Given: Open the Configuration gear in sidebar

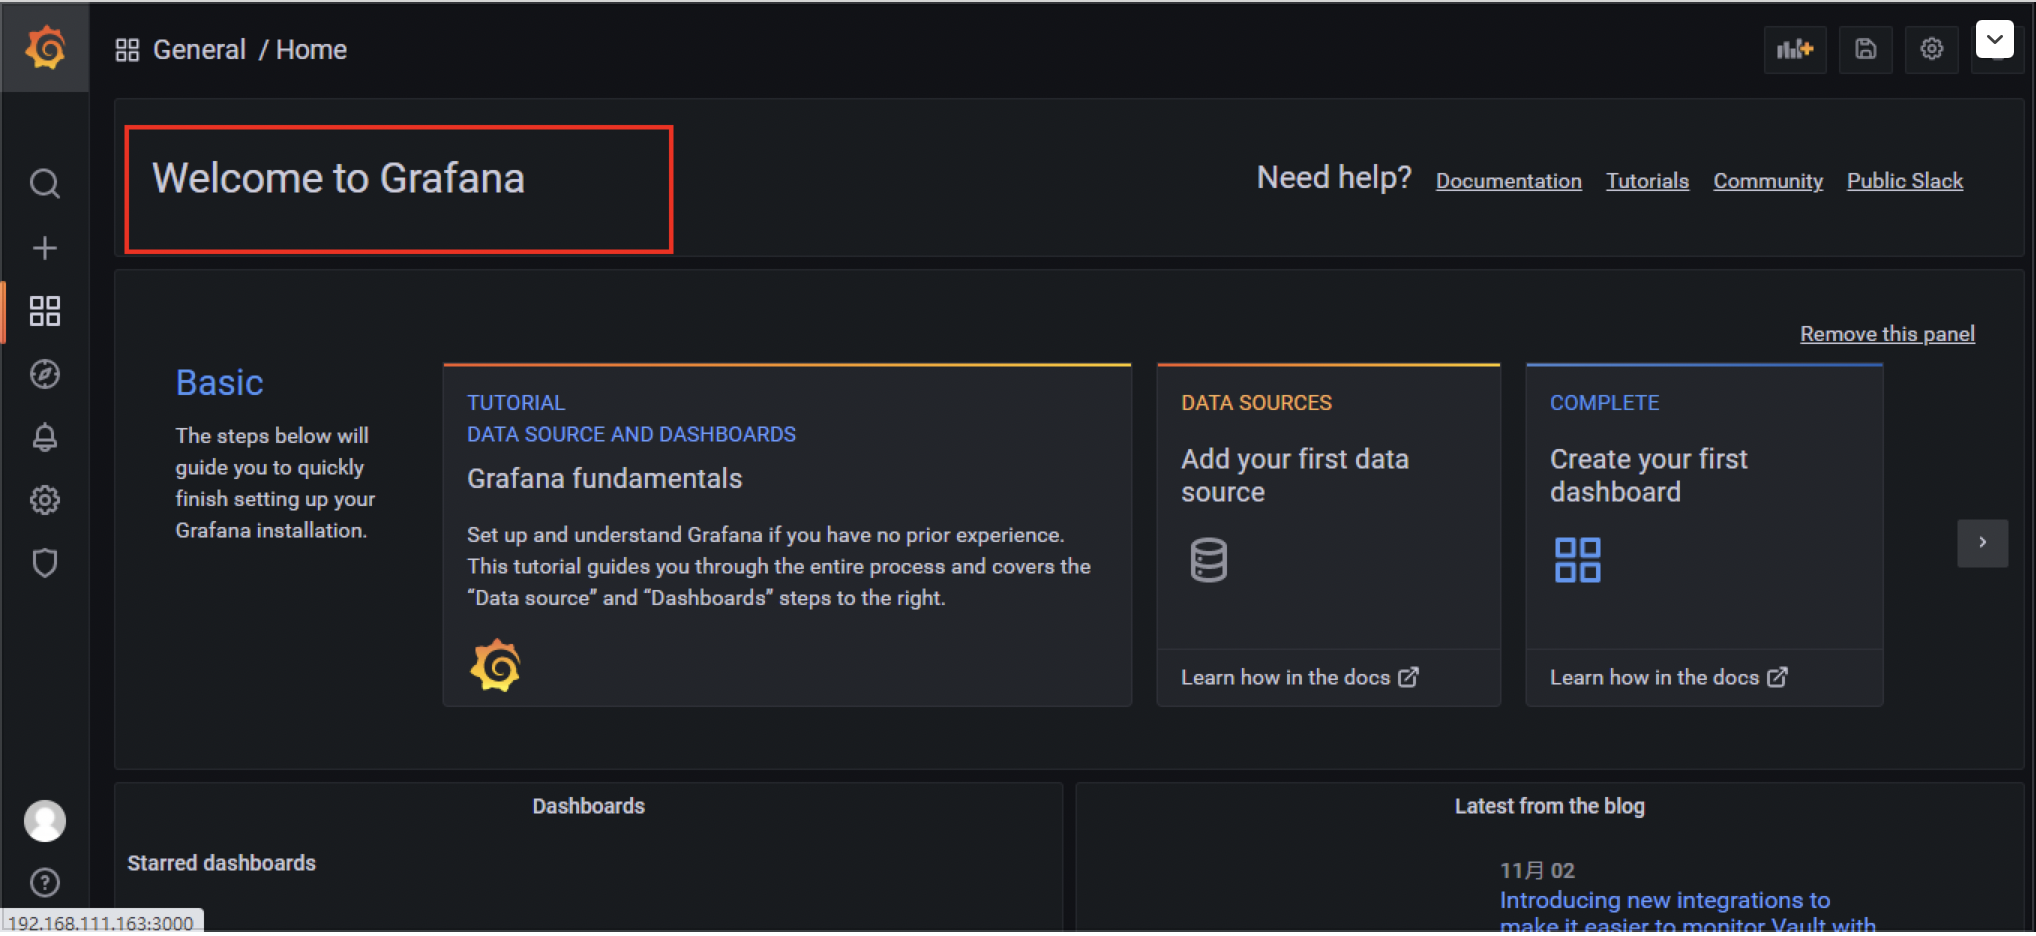Looking at the screenshot, I should pyautogui.click(x=45, y=500).
